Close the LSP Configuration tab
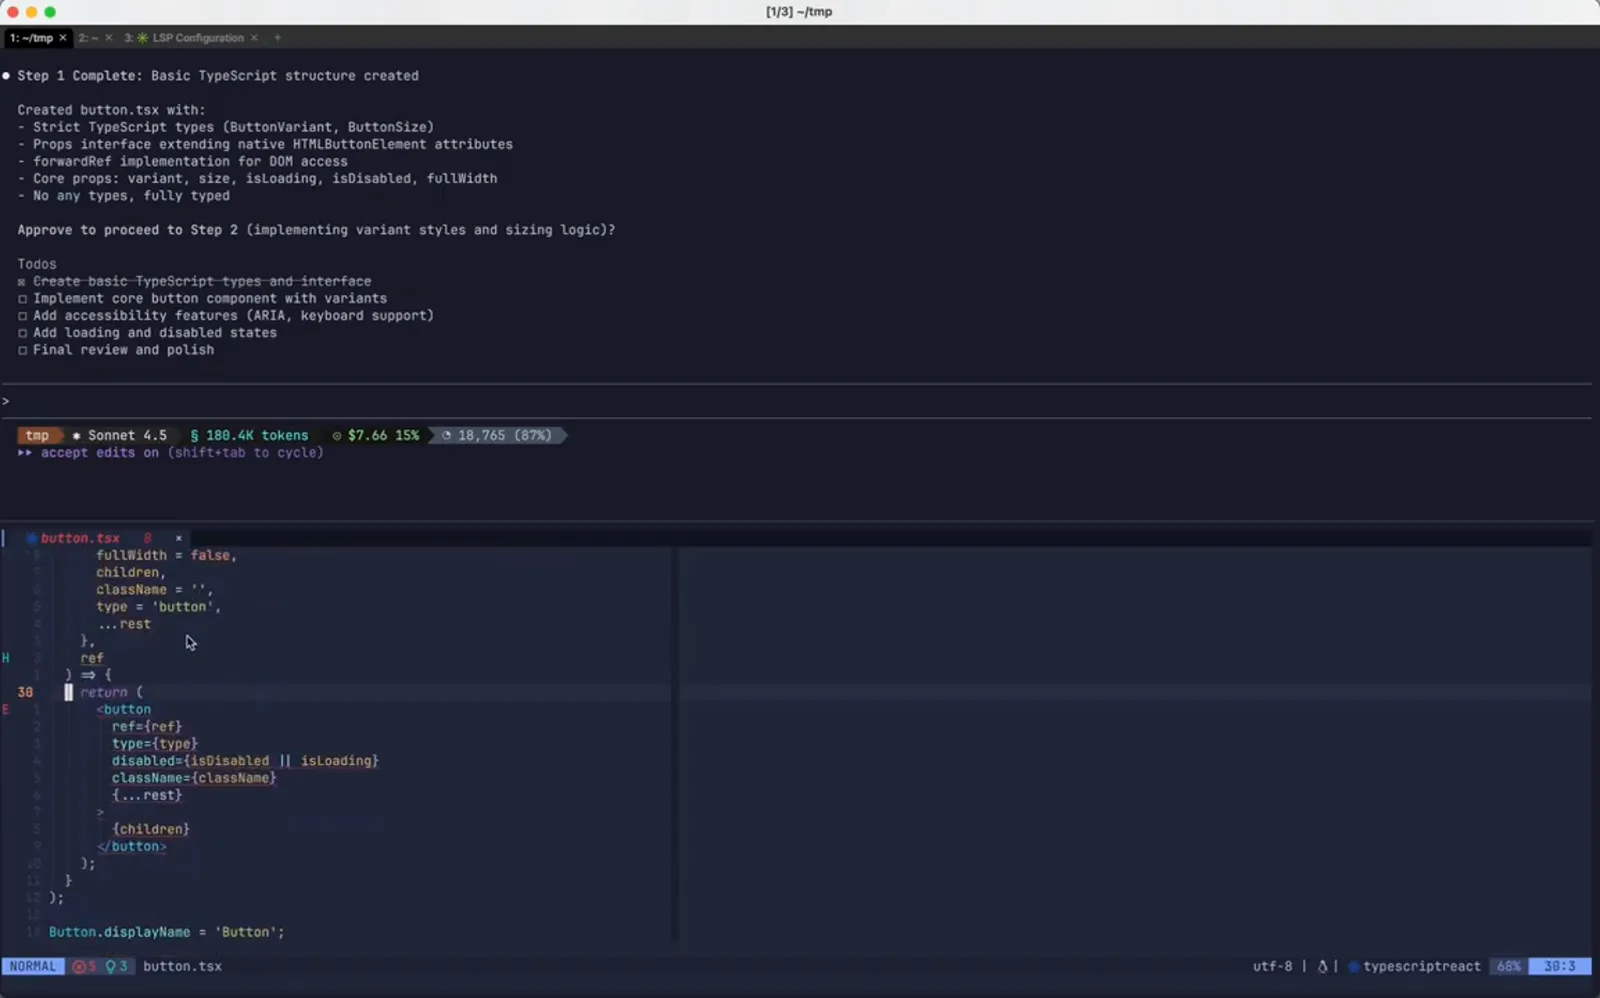The image size is (1600, 998). (x=254, y=38)
